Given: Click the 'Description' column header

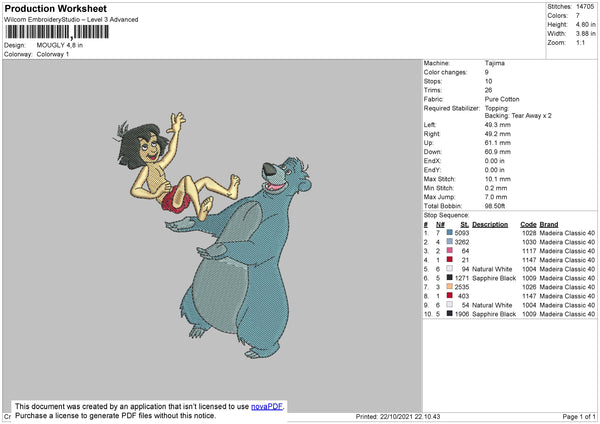Looking at the screenshot, I should tap(490, 225).
